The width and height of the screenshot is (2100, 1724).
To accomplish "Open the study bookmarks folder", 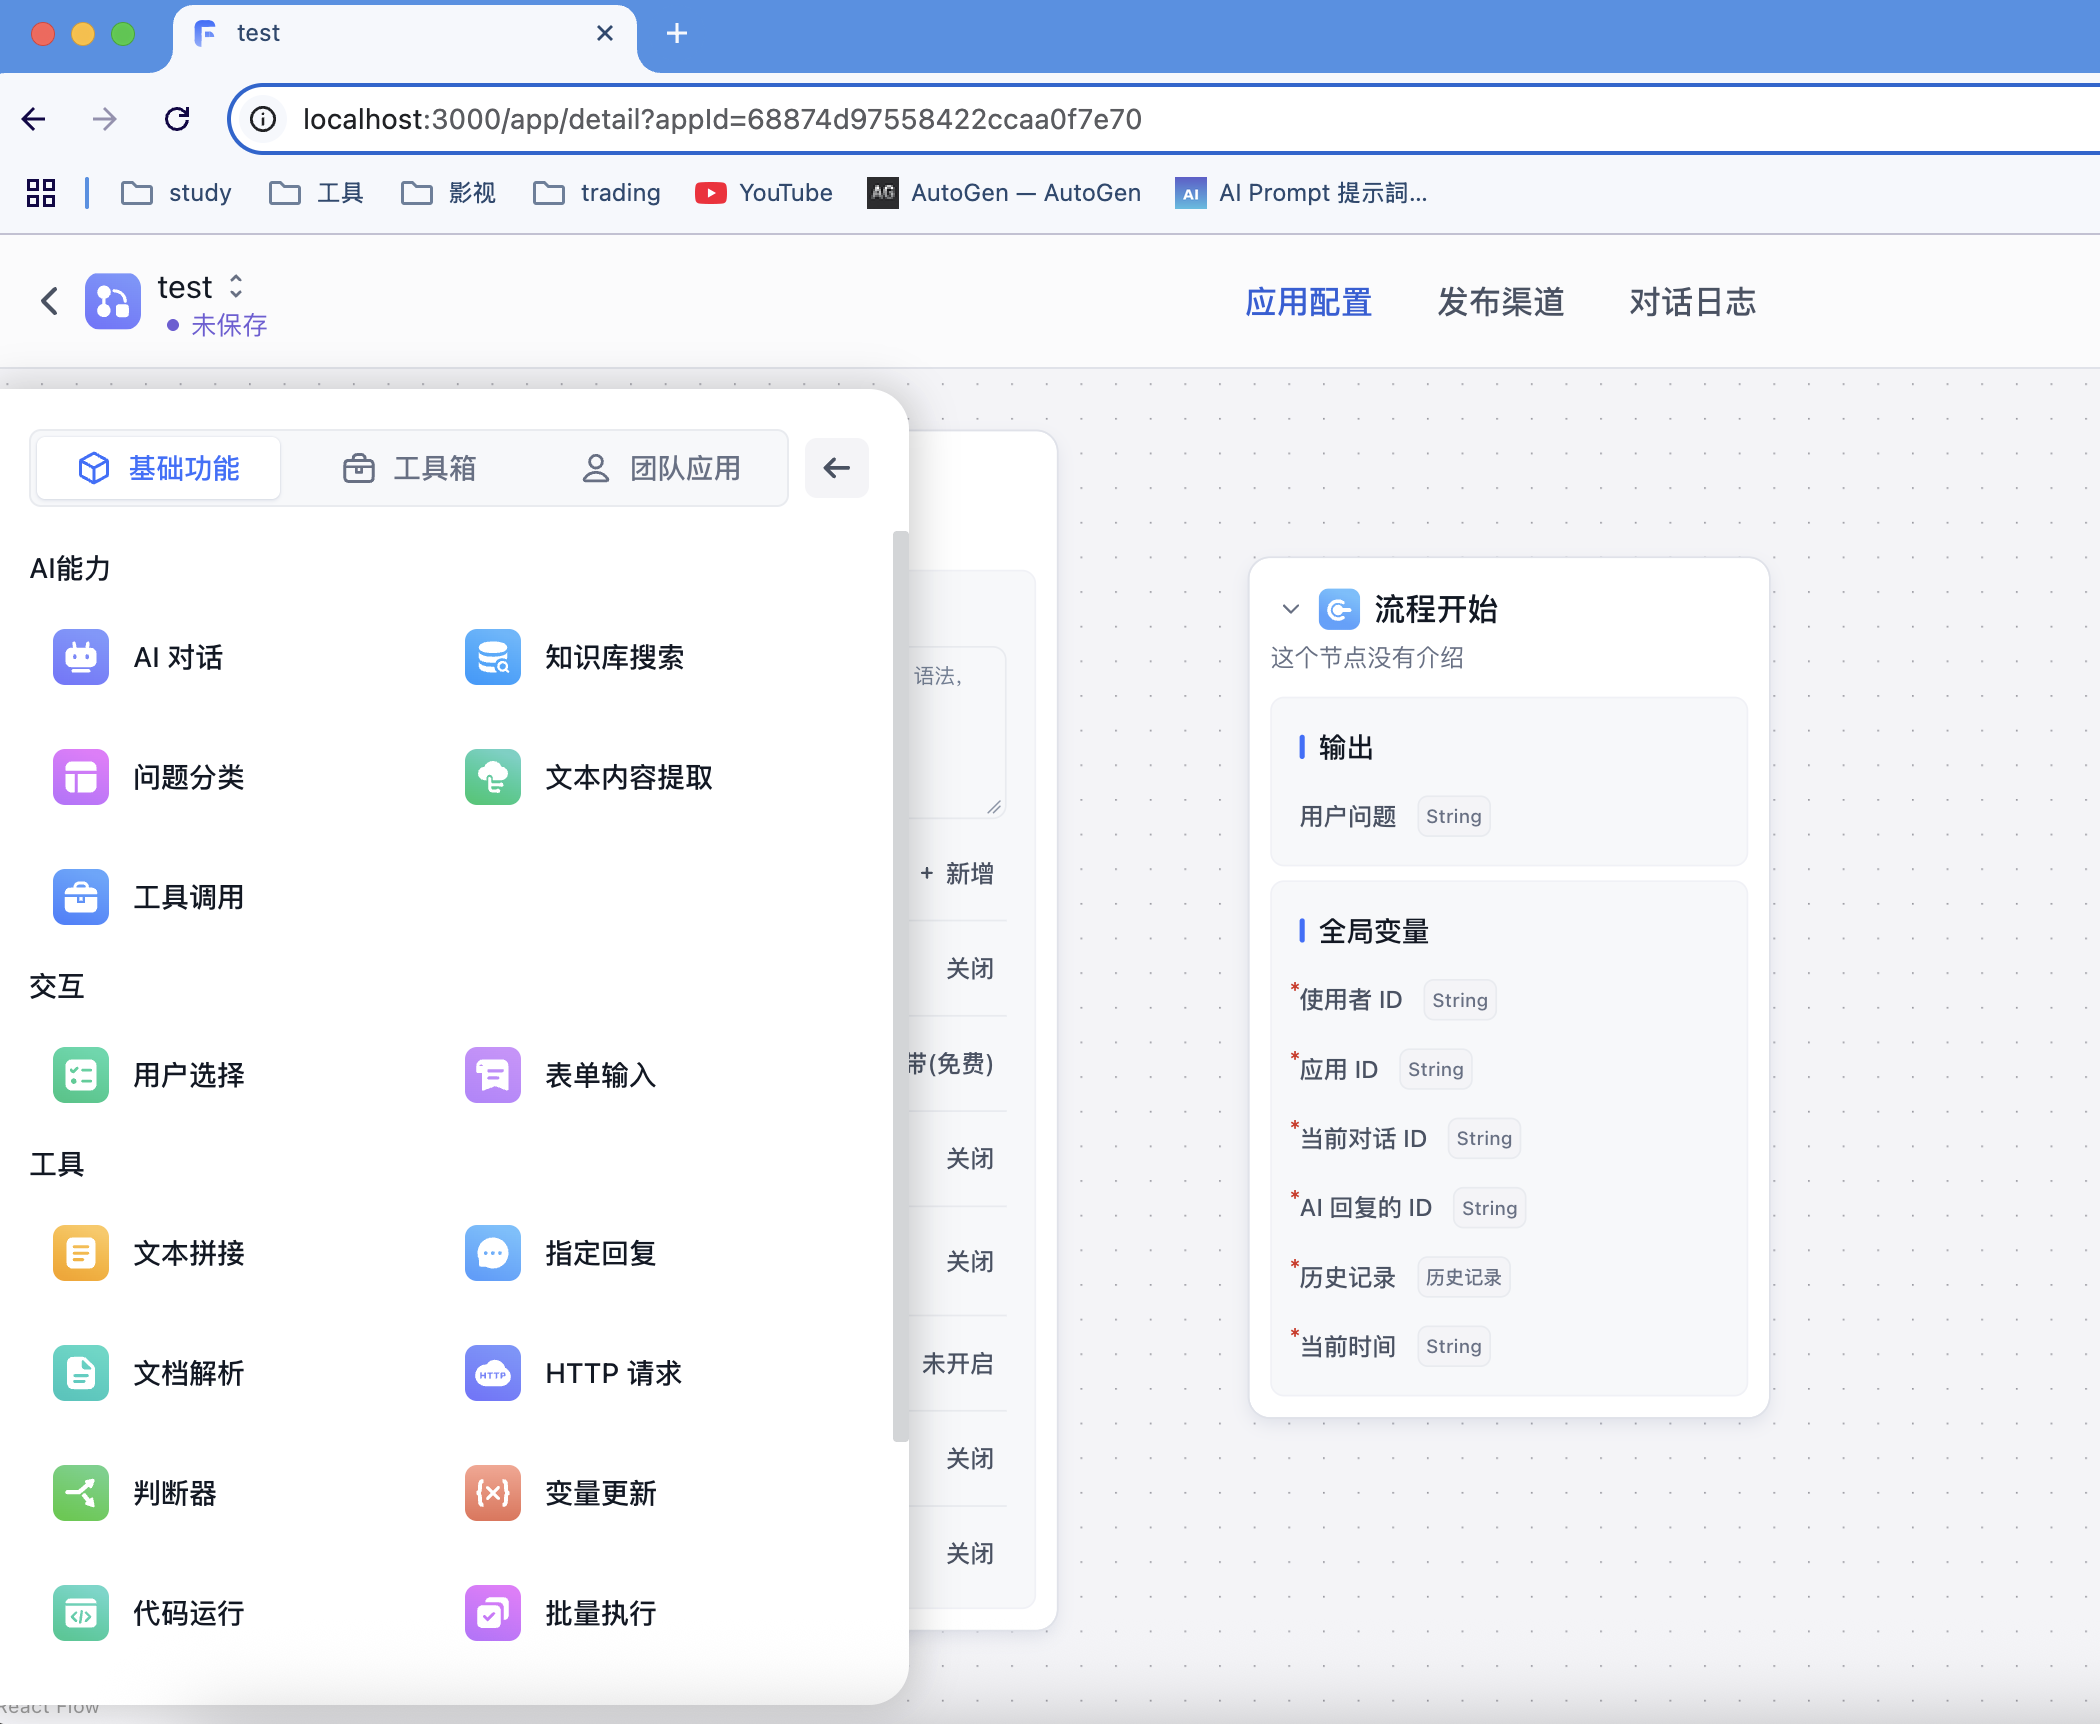I will [x=176, y=193].
